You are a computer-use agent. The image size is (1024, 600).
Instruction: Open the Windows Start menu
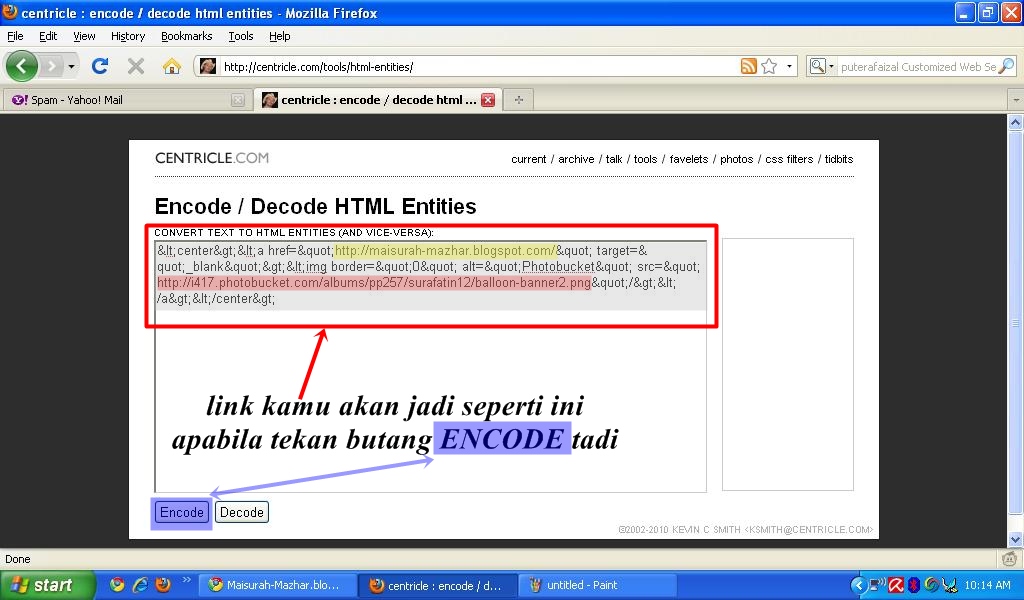[48, 585]
